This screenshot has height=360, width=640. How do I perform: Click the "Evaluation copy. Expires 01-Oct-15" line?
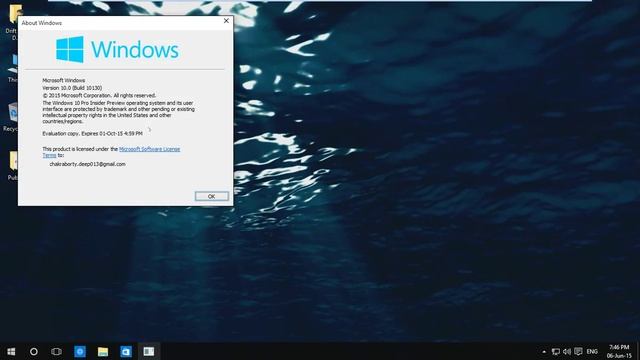pos(92,133)
